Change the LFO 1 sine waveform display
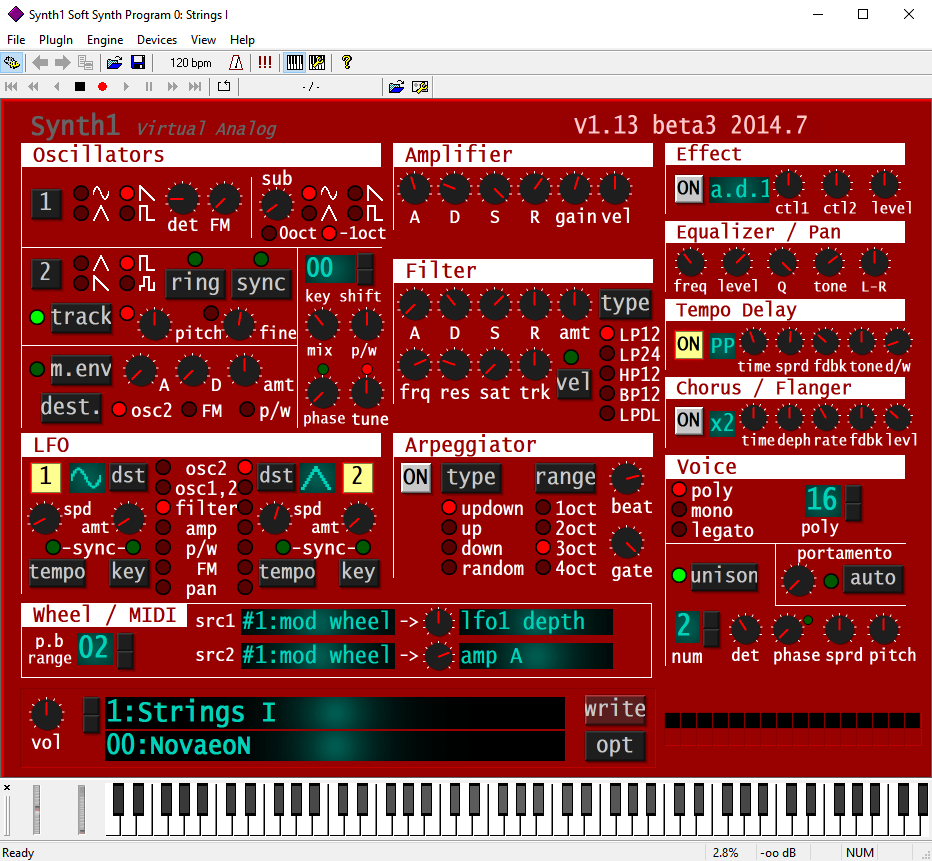The height and width of the screenshot is (861, 932). 87,477
